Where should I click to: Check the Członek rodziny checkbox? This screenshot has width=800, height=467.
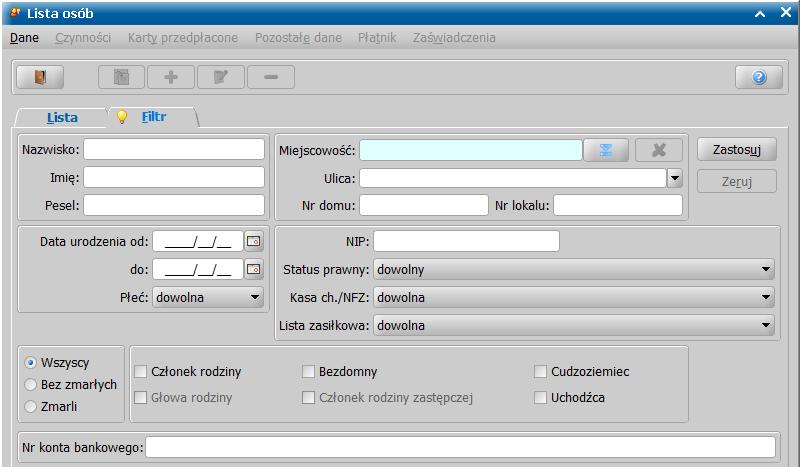point(140,372)
